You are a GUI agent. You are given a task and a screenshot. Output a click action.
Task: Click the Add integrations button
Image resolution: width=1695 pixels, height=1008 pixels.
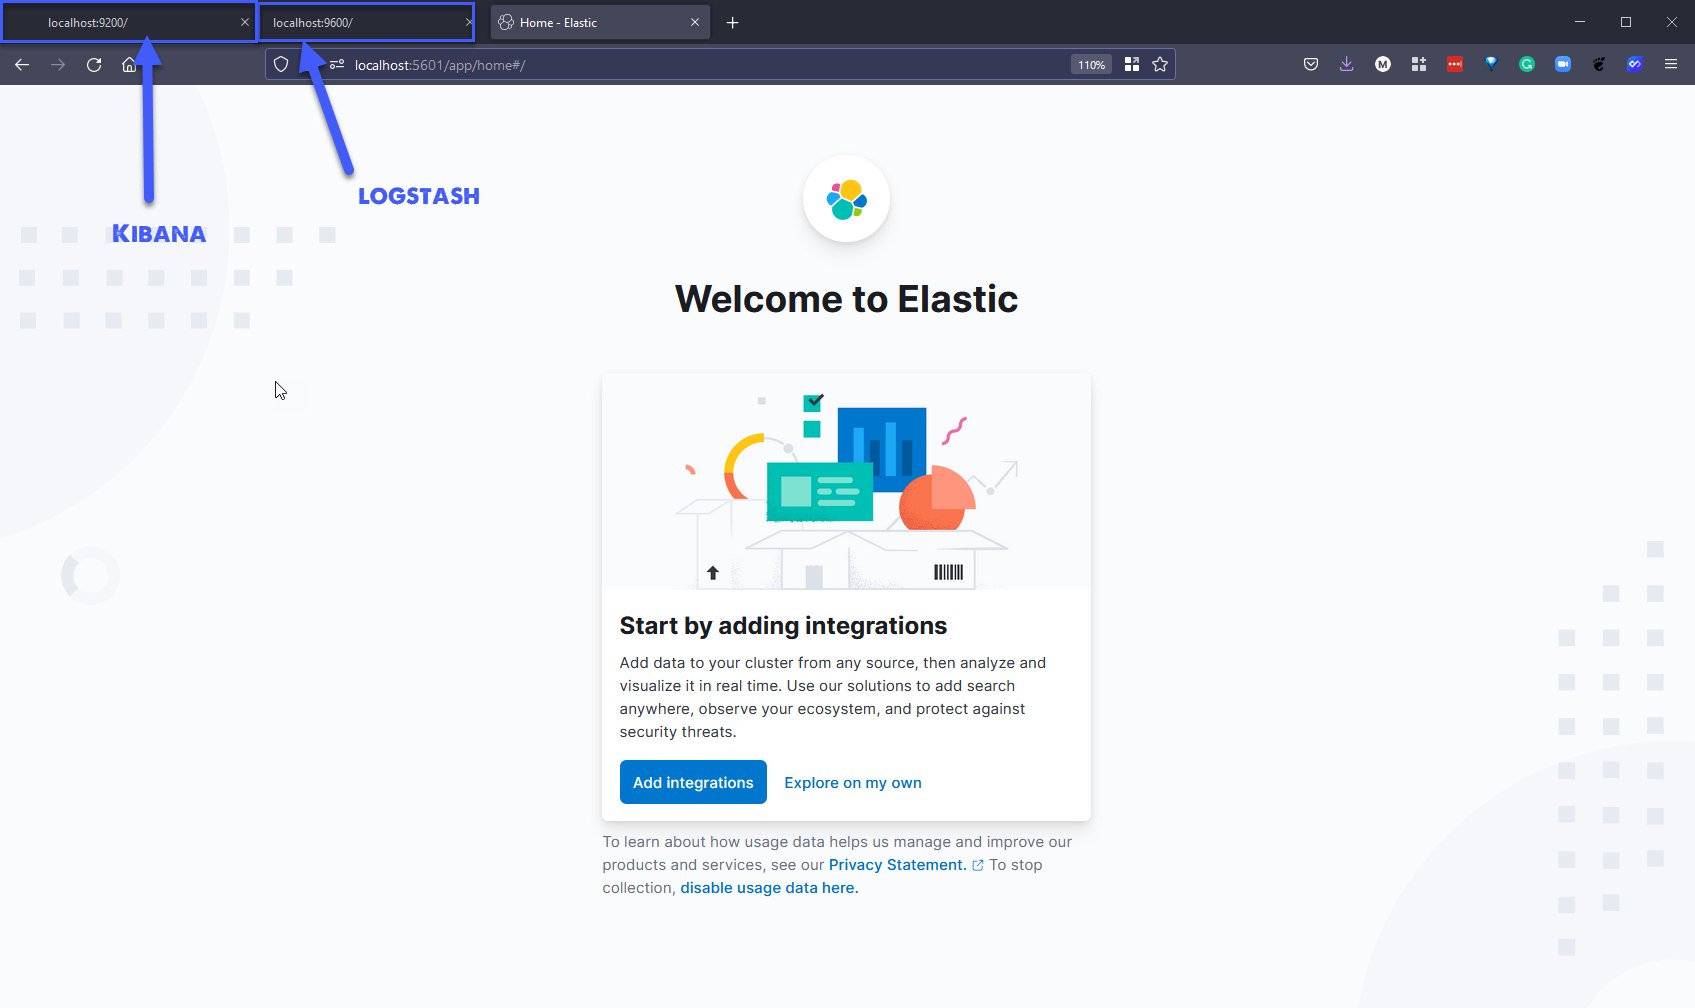pyautogui.click(x=693, y=782)
